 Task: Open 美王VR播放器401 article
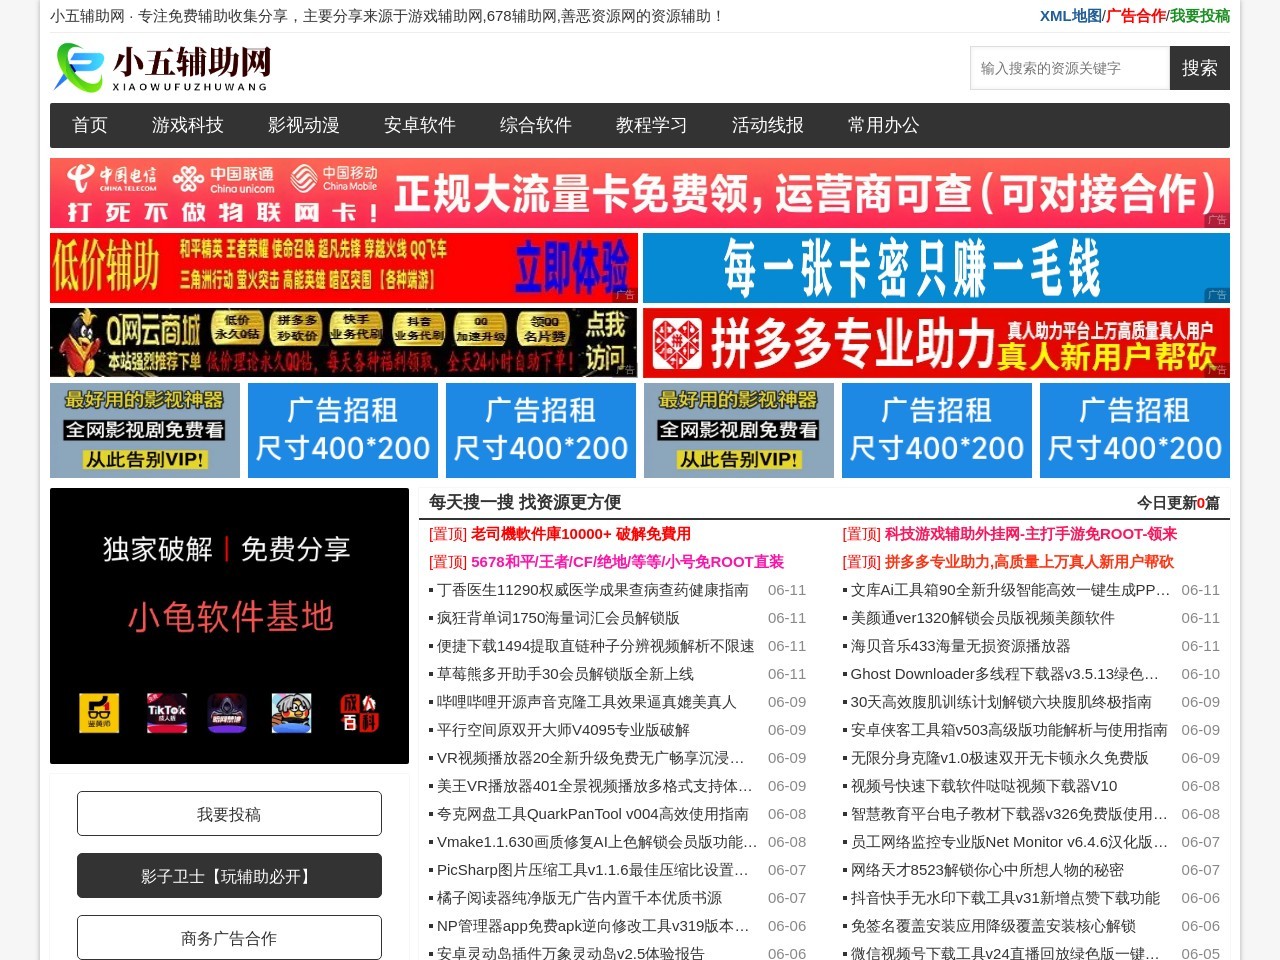pyautogui.click(x=594, y=786)
